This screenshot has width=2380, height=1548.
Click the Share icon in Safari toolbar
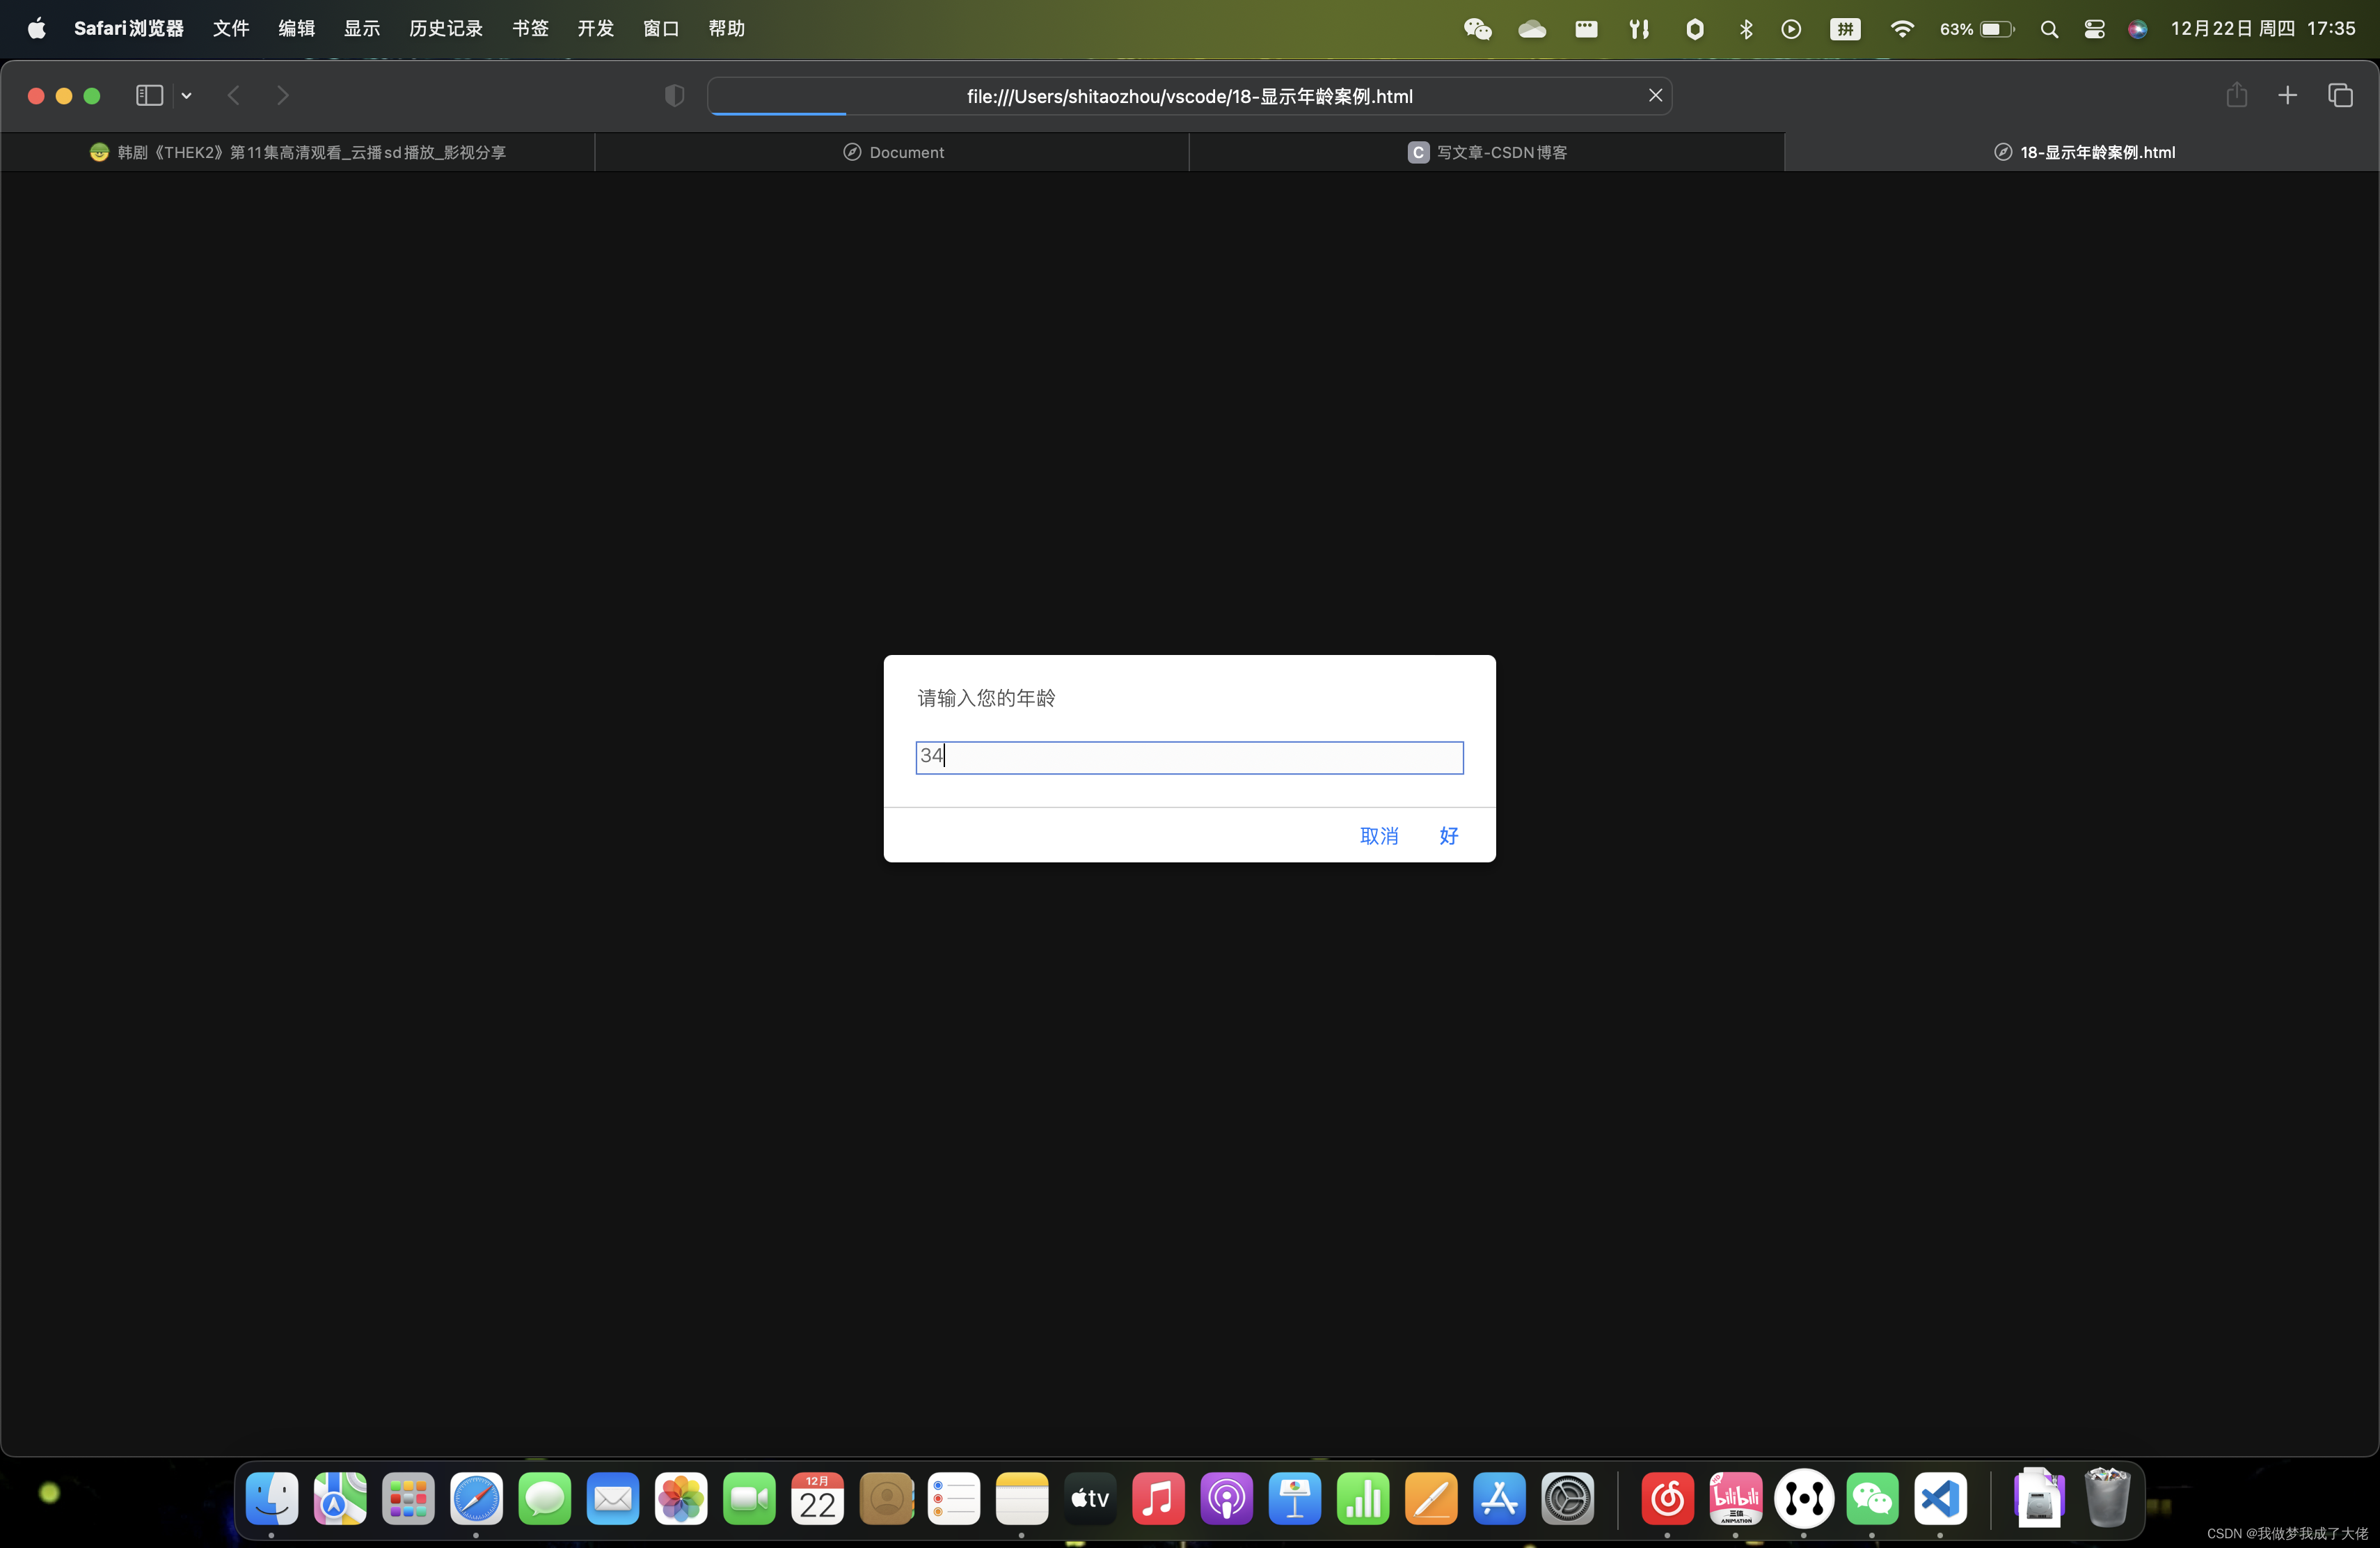(2237, 95)
